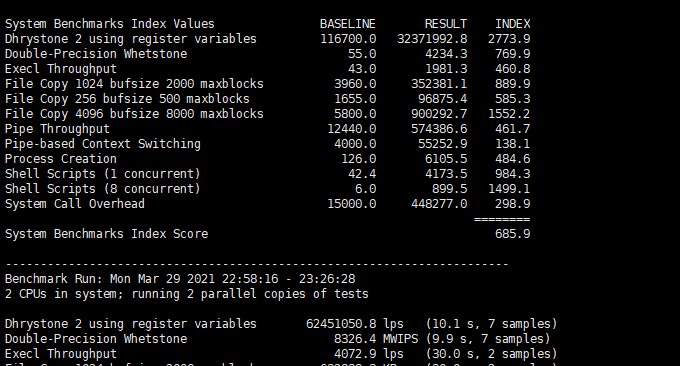680x366 pixels.
Task: Click Dhrystone result value 32371992.8
Action: [432, 39]
